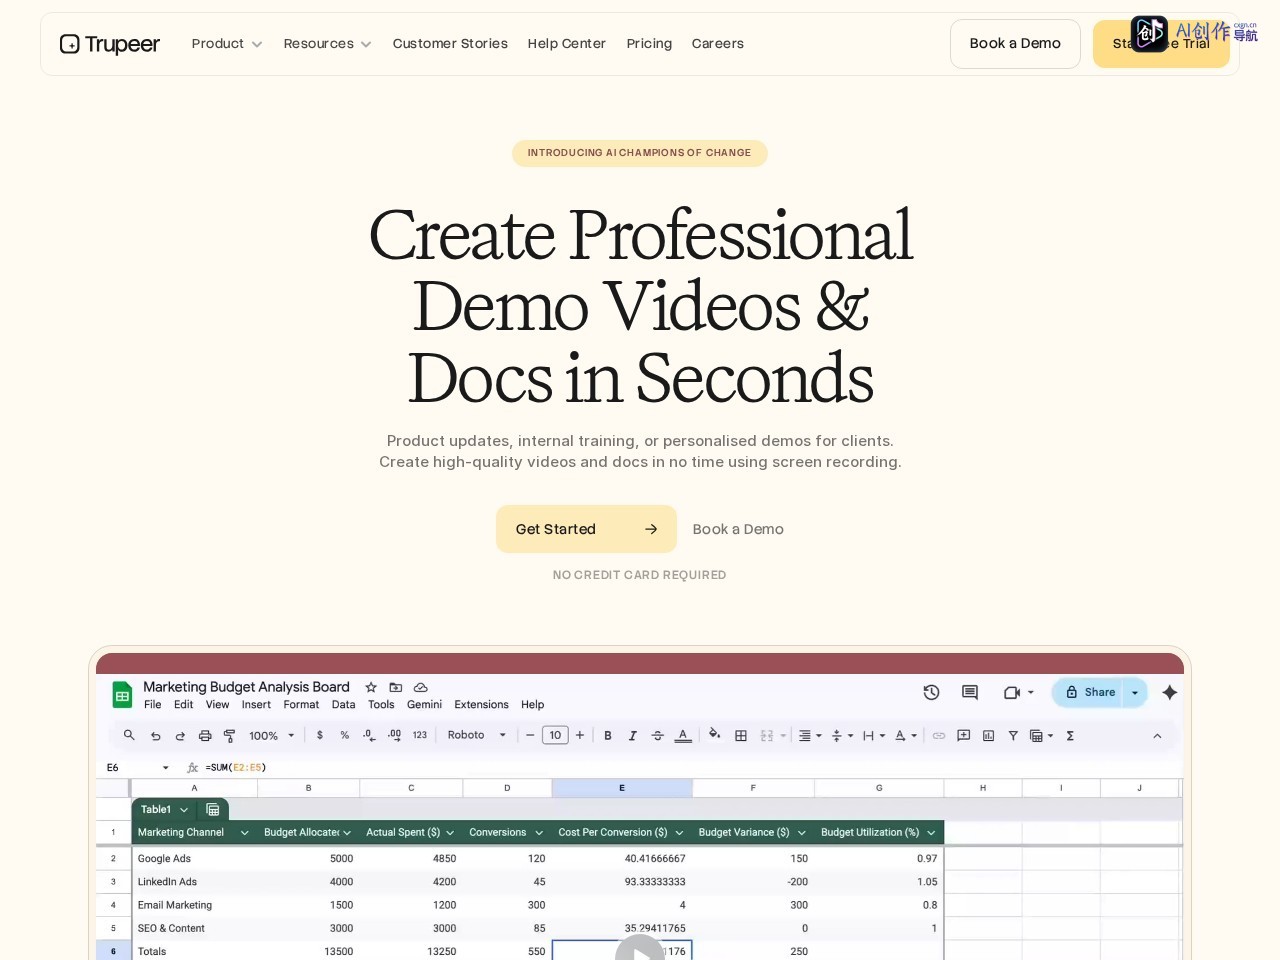Apply percent format icon

click(x=345, y=735)
